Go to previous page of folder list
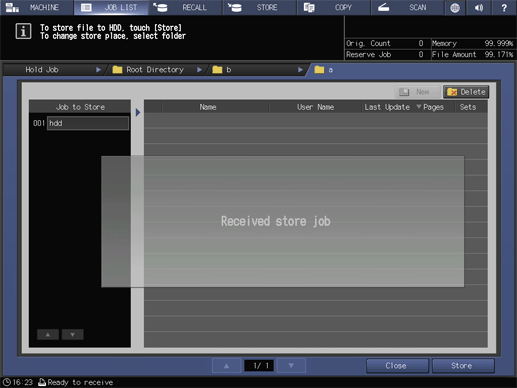The height and width of the screenshot is (388, 517). tap(226, 366)
